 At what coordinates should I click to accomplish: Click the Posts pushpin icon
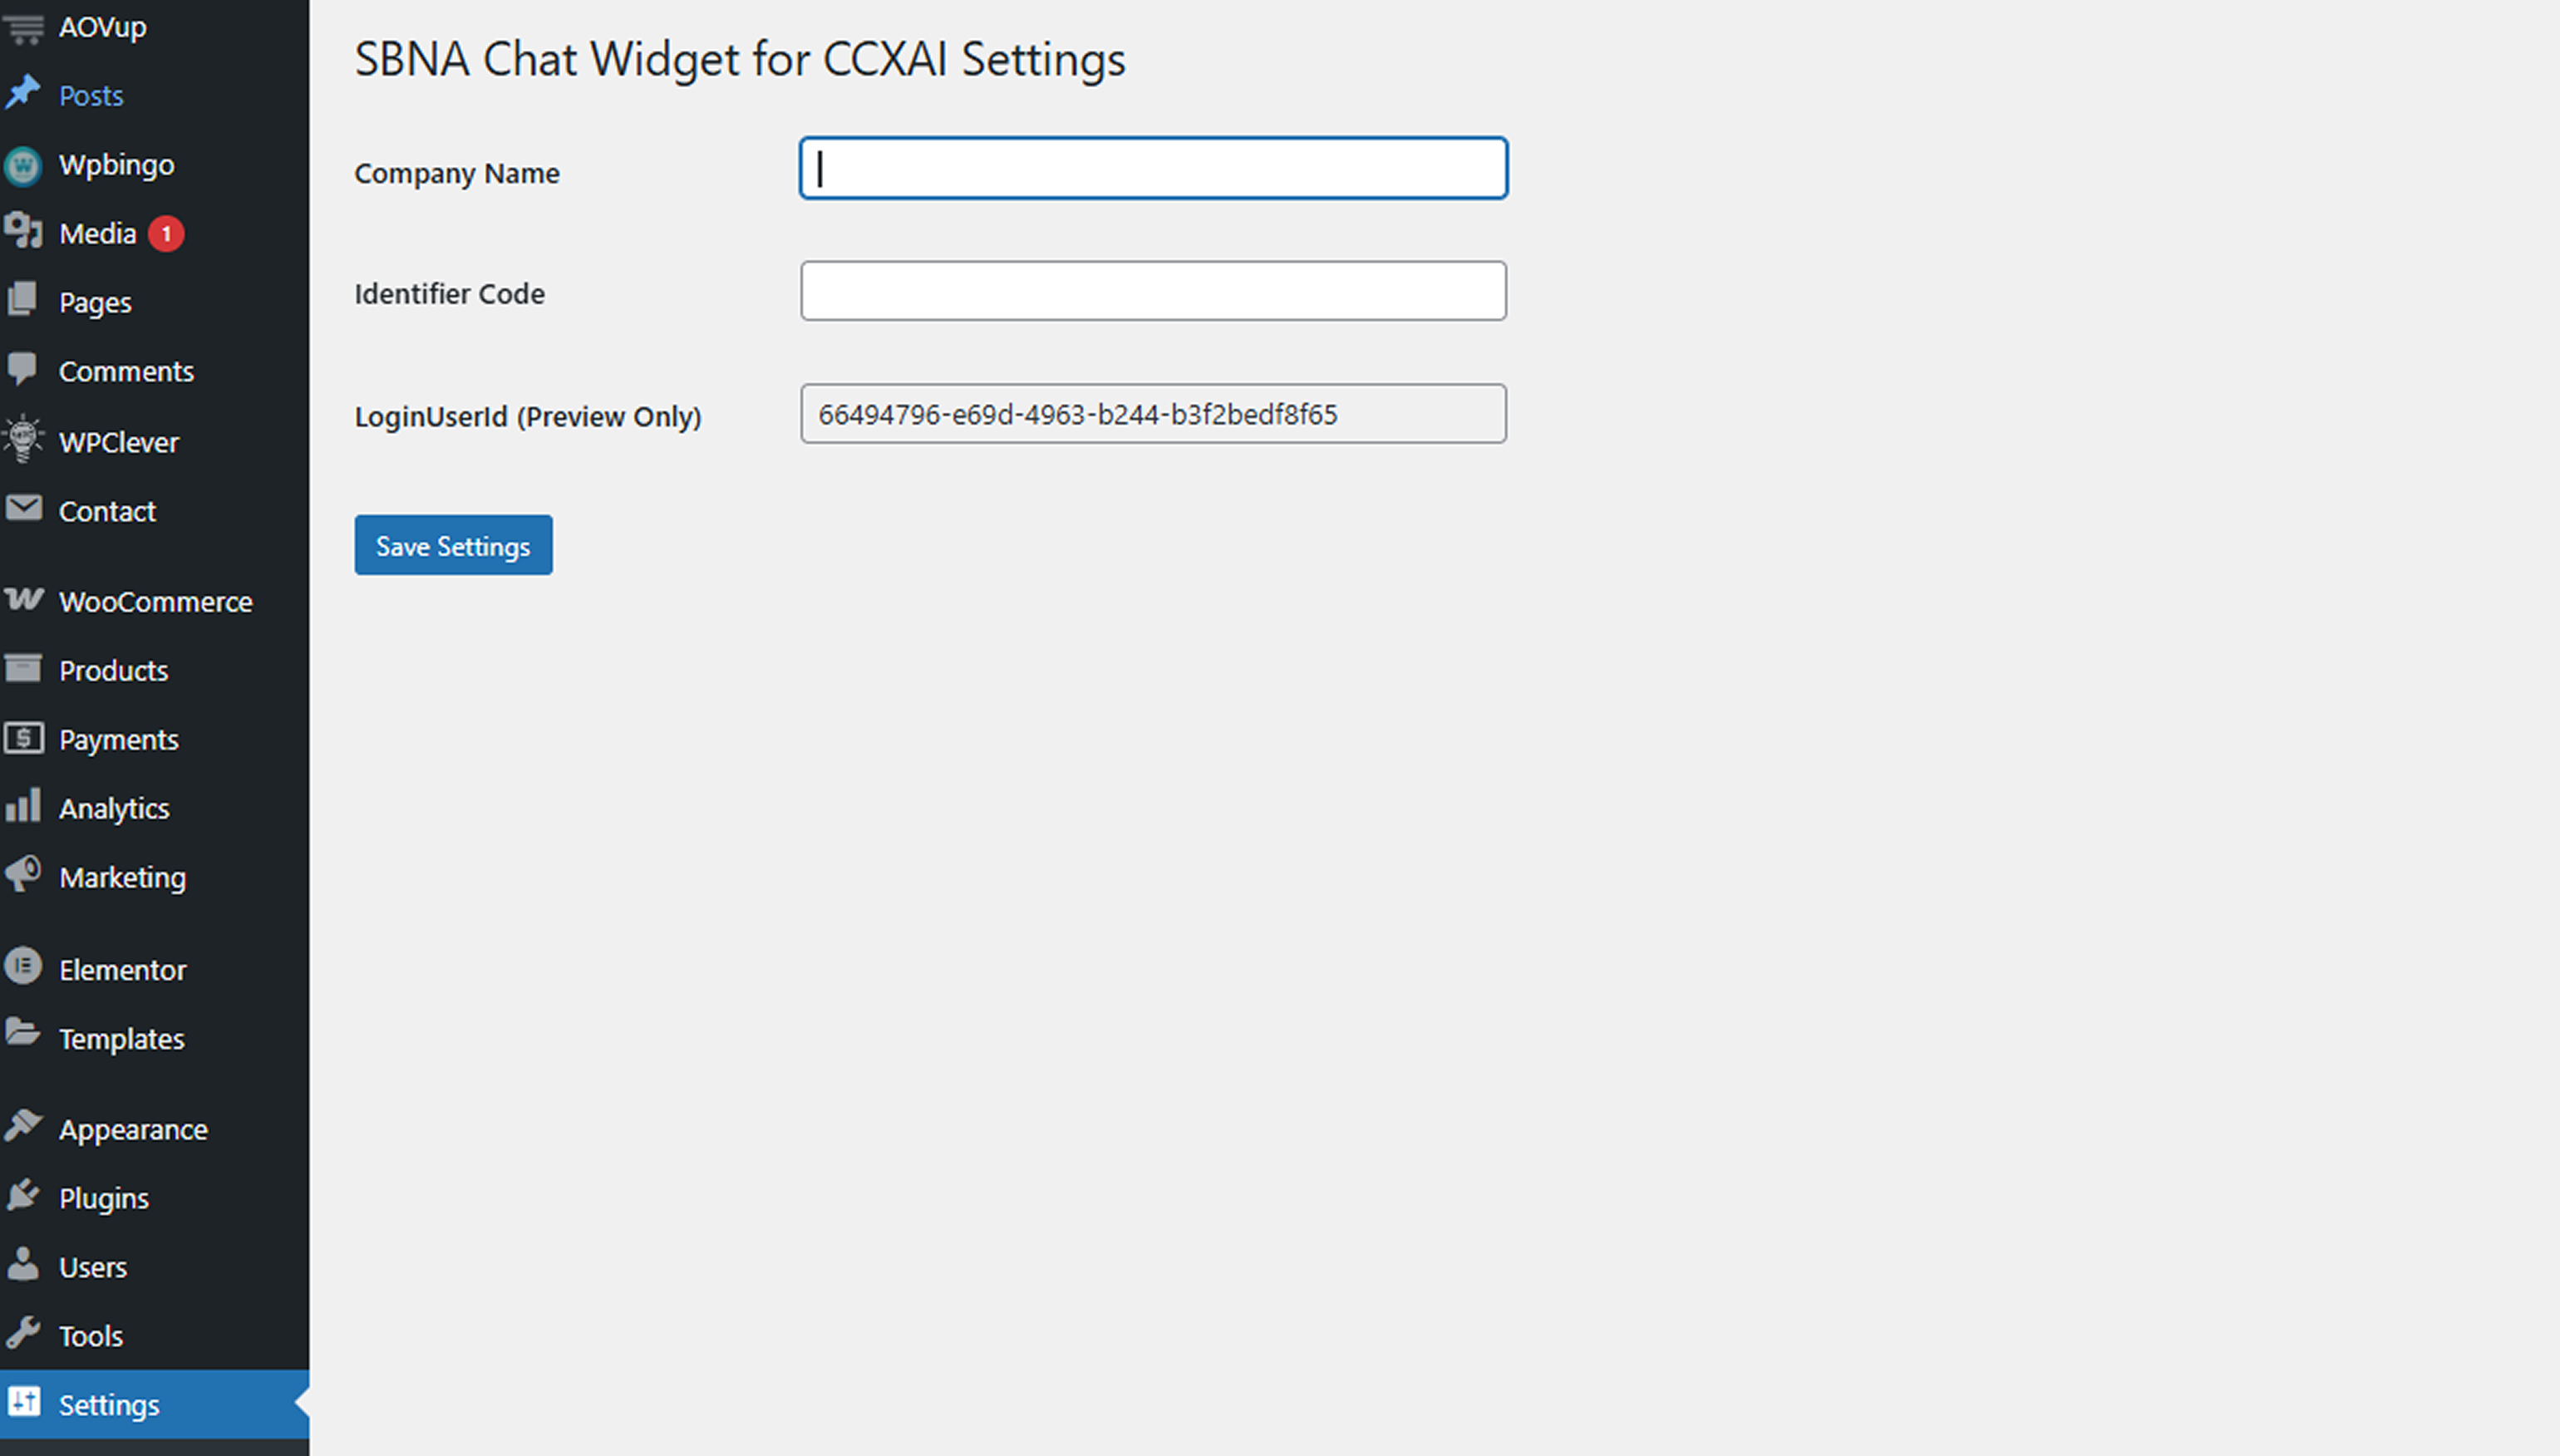click(23, 94)
